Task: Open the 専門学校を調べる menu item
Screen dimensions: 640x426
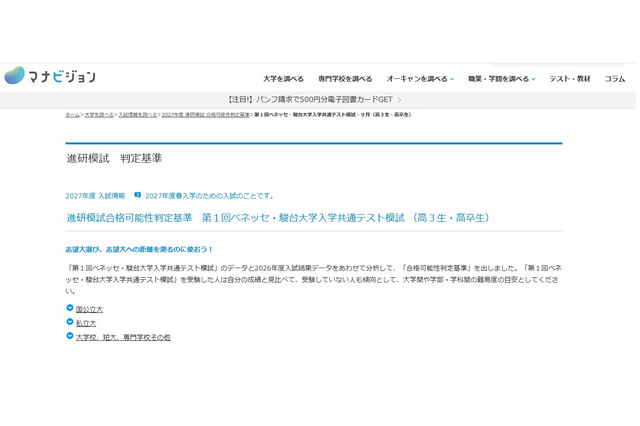Action: click(x=345, y=79)
